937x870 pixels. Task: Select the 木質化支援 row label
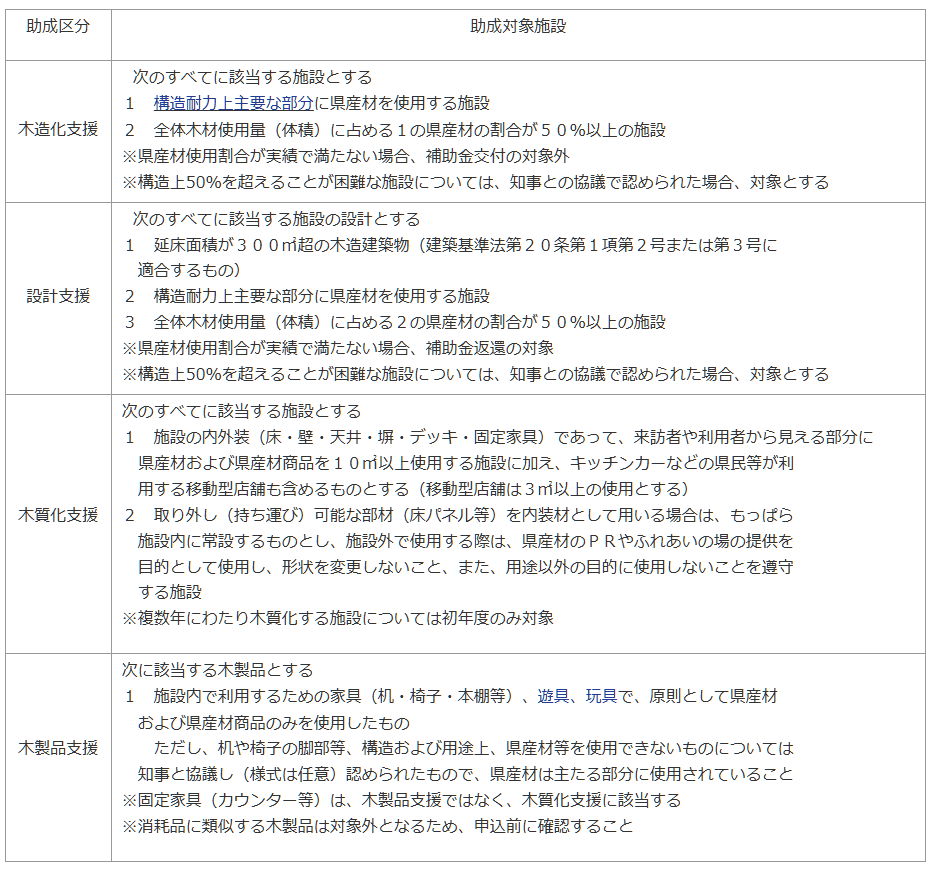[58, 515]
